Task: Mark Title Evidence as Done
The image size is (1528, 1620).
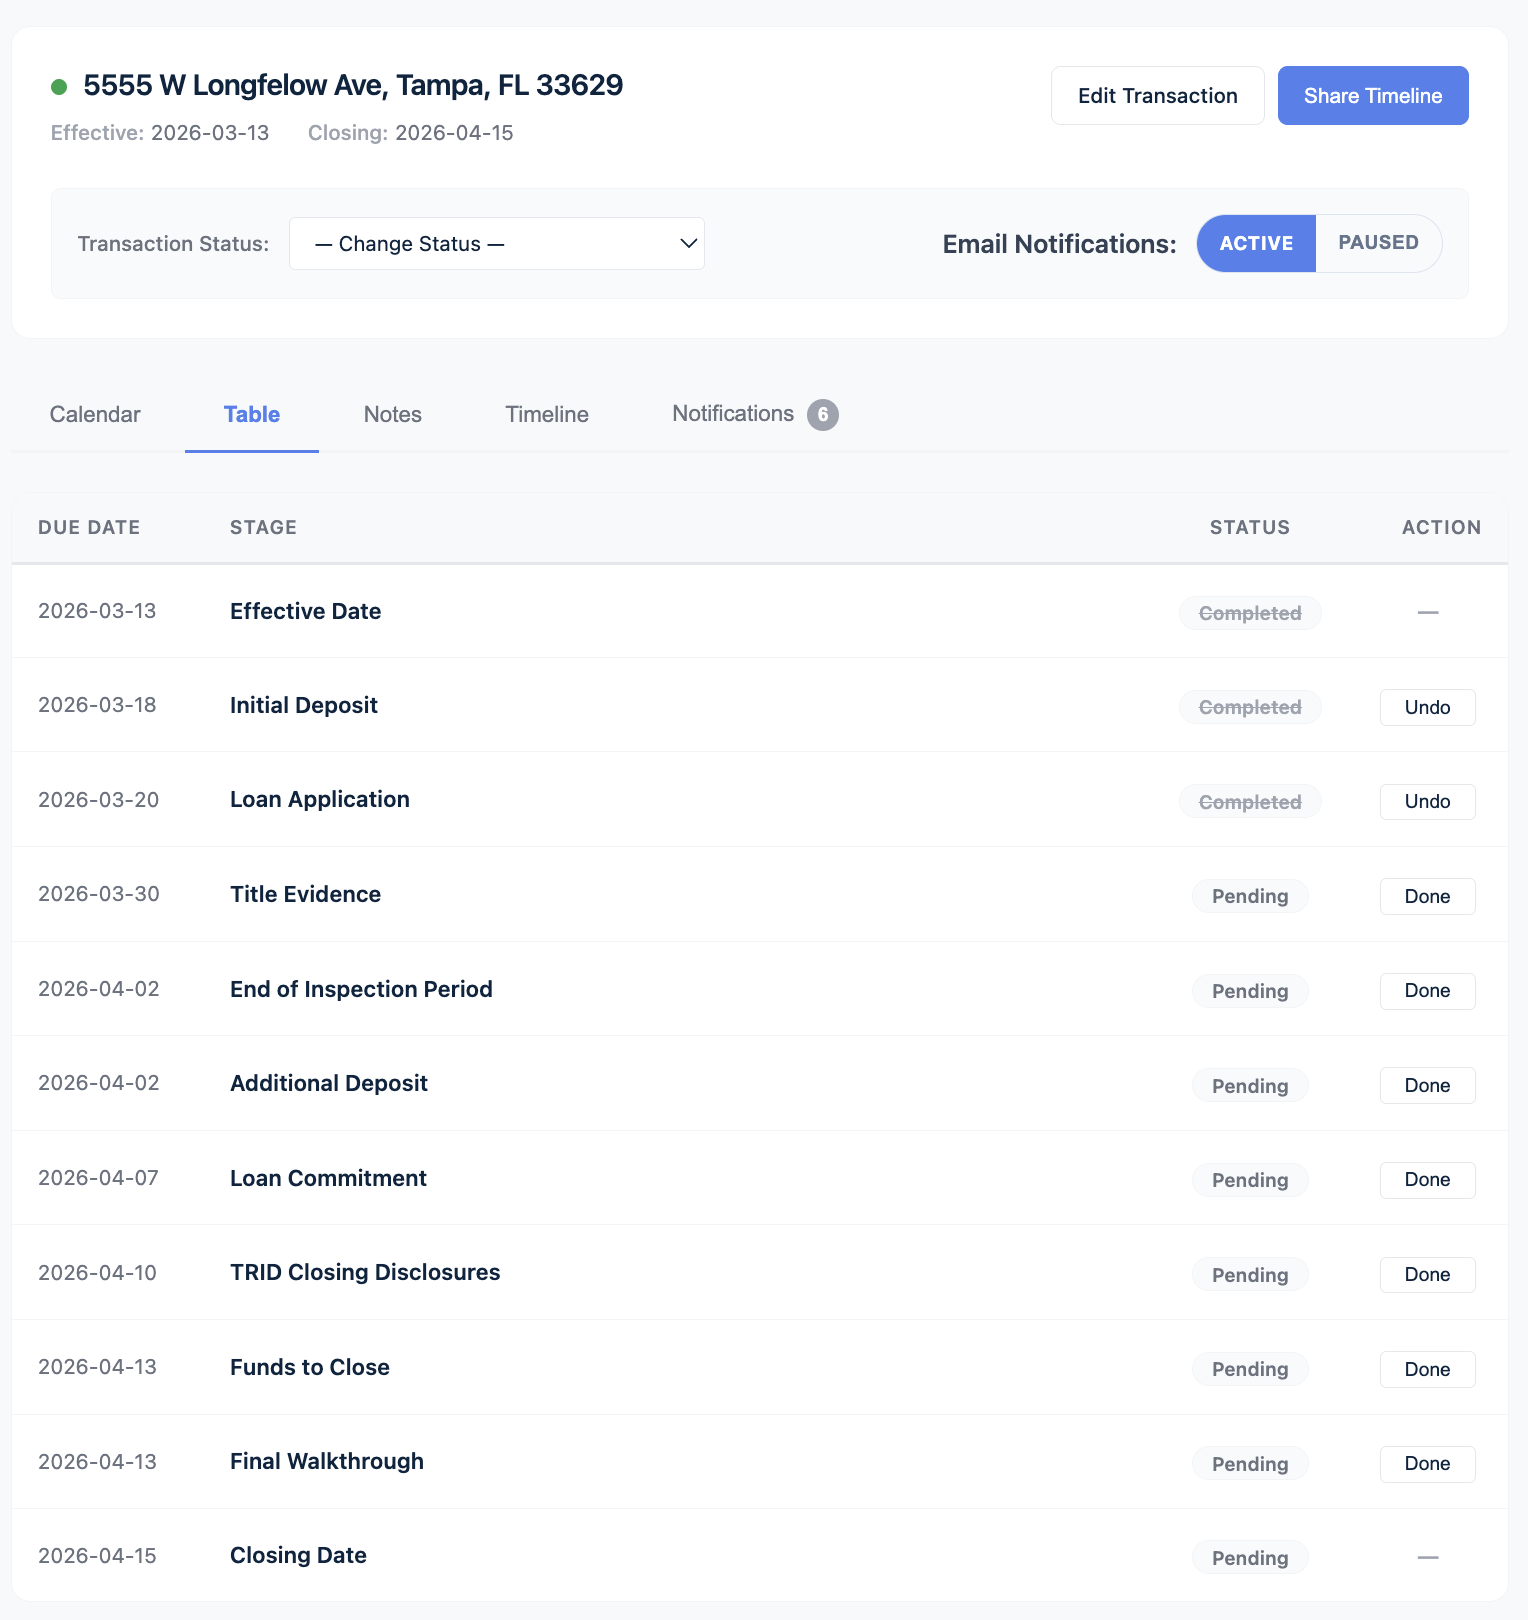Action: [x=1427, y=896]
